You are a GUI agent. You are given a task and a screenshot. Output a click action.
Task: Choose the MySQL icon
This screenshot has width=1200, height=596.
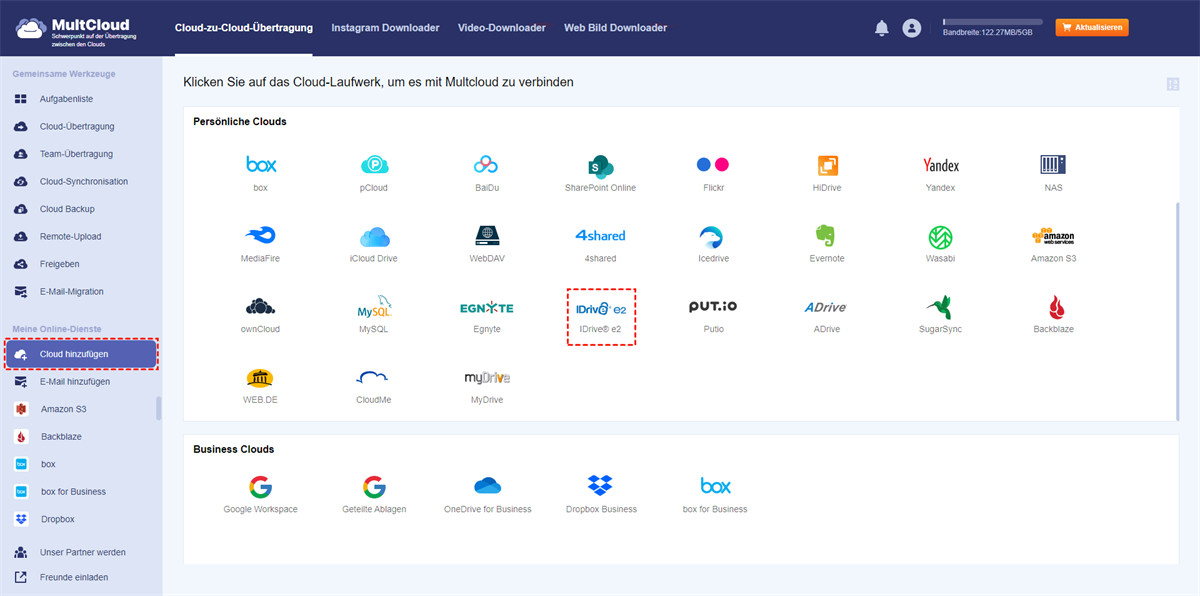click(374, 306)
